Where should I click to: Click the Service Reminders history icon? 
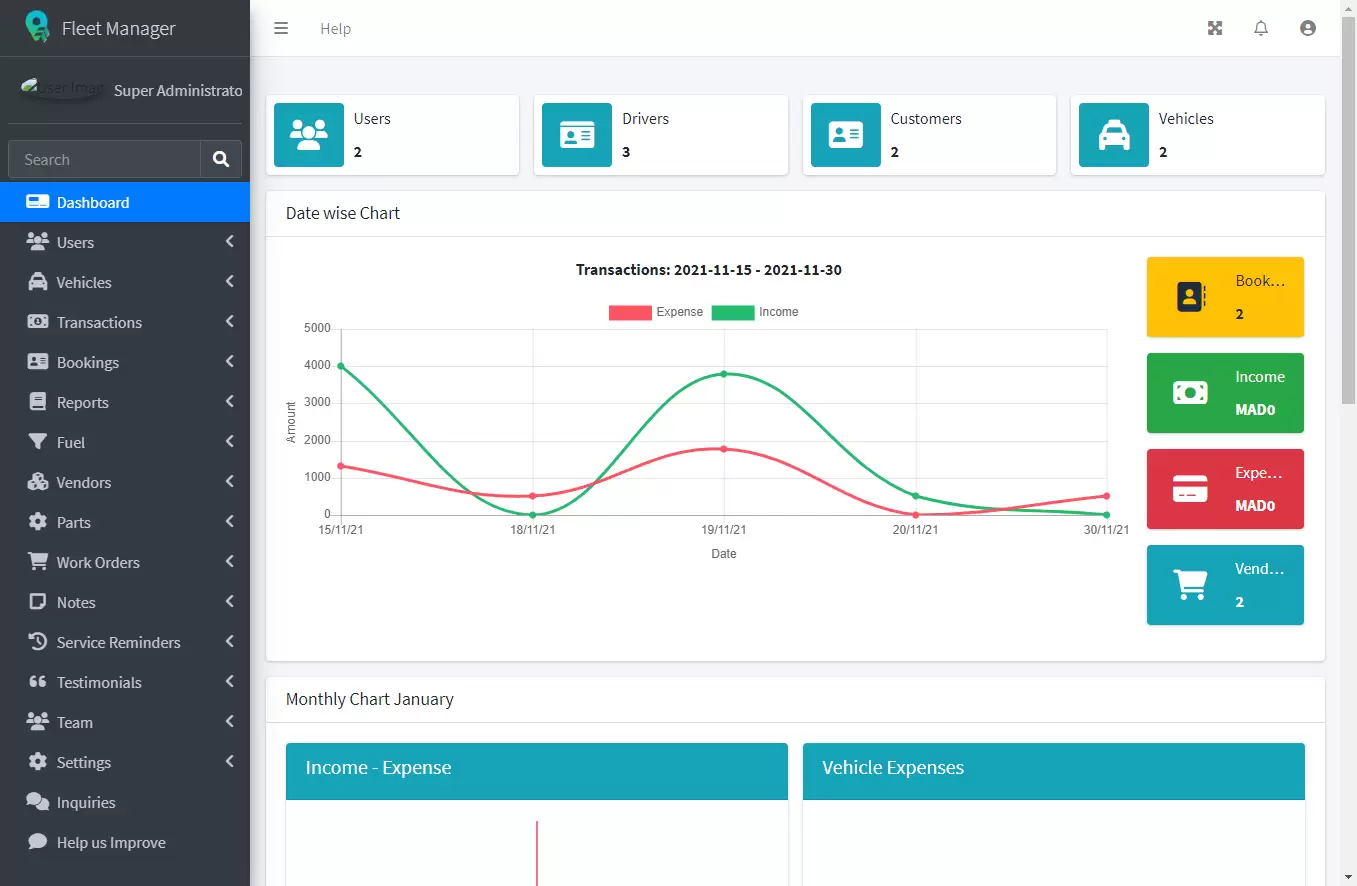[38, 642]
